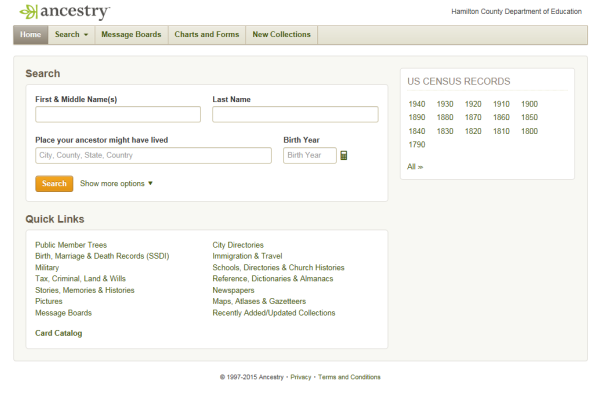Click Hamilton County Department of Education text
The height and width of the screenshot is (400, 600).
tap(517, 11)
